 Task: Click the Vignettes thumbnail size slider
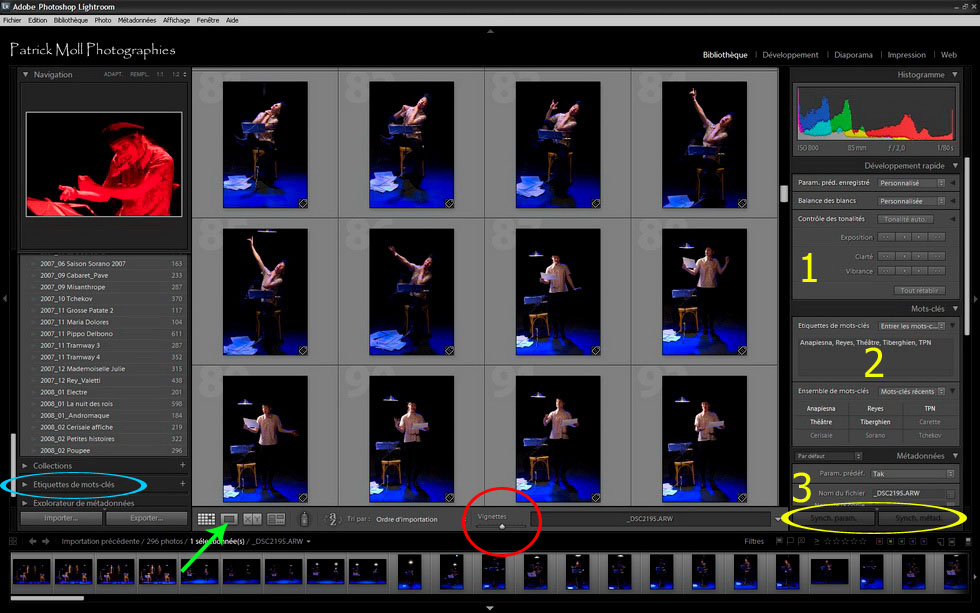click(503, 525)
